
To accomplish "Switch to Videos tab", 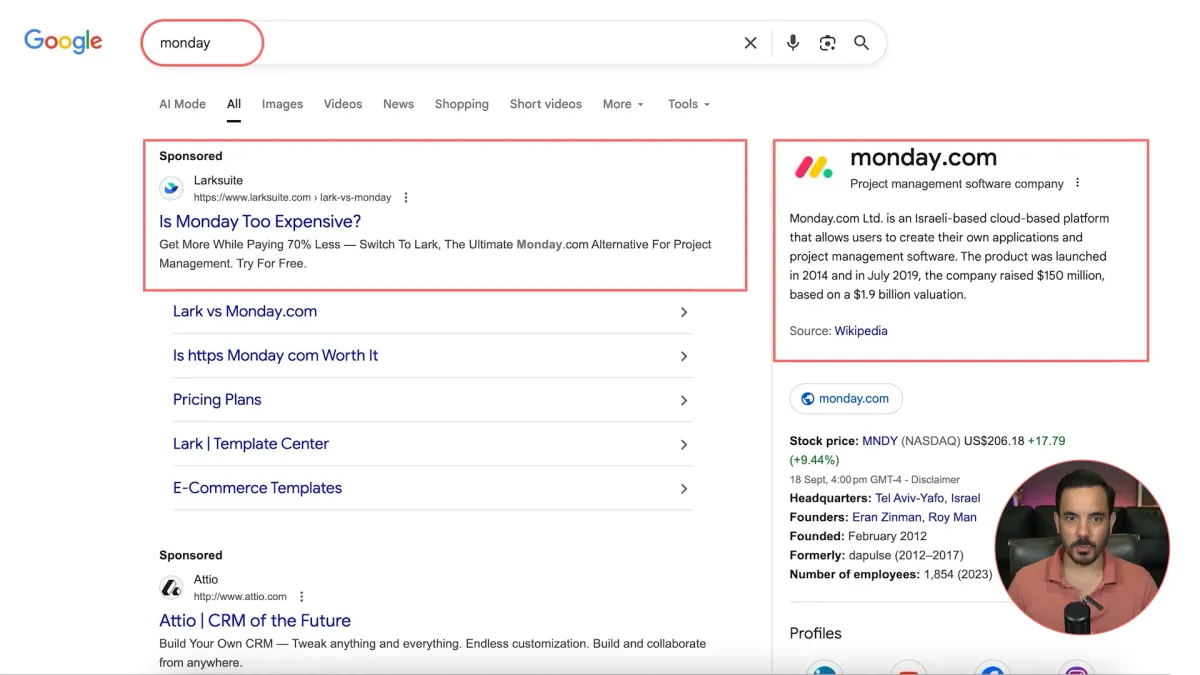I will (343, 104).
